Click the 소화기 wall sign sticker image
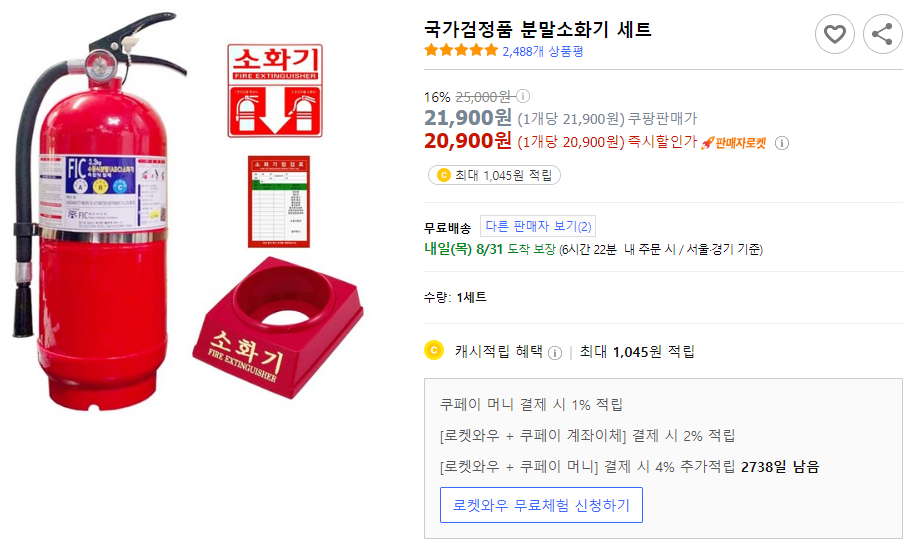Screen dimensions: 915x547 pyautogui.click(x=273, y=90)
